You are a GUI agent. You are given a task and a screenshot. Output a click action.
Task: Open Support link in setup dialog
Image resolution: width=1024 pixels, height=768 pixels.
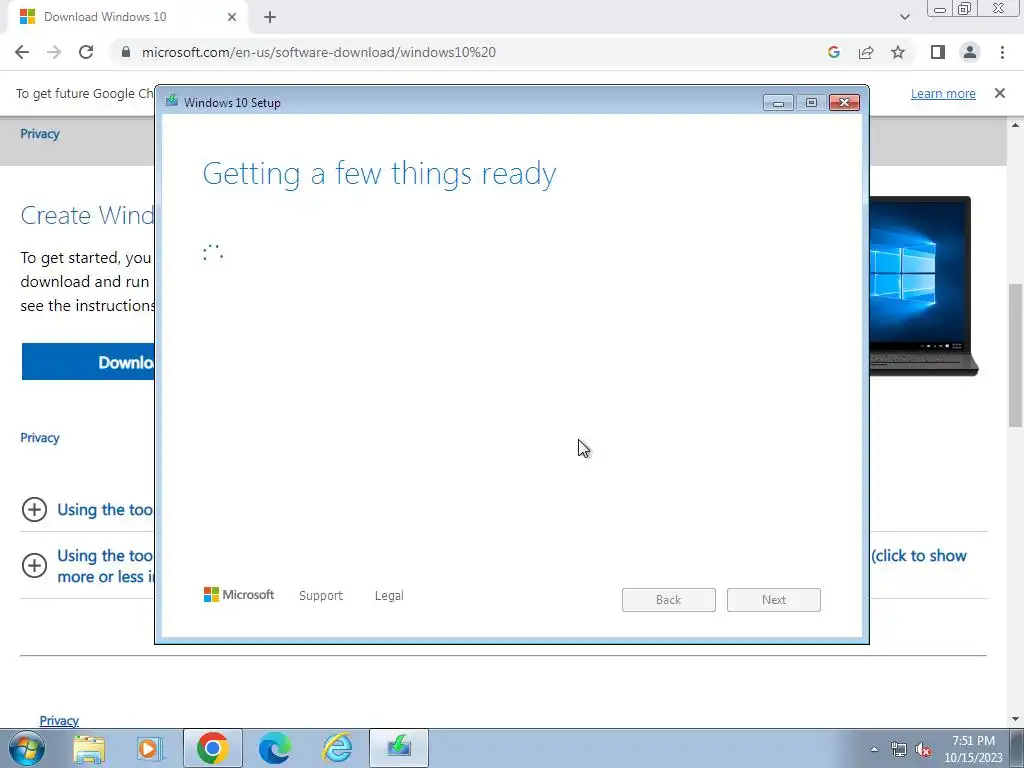(x=321, y=596)
